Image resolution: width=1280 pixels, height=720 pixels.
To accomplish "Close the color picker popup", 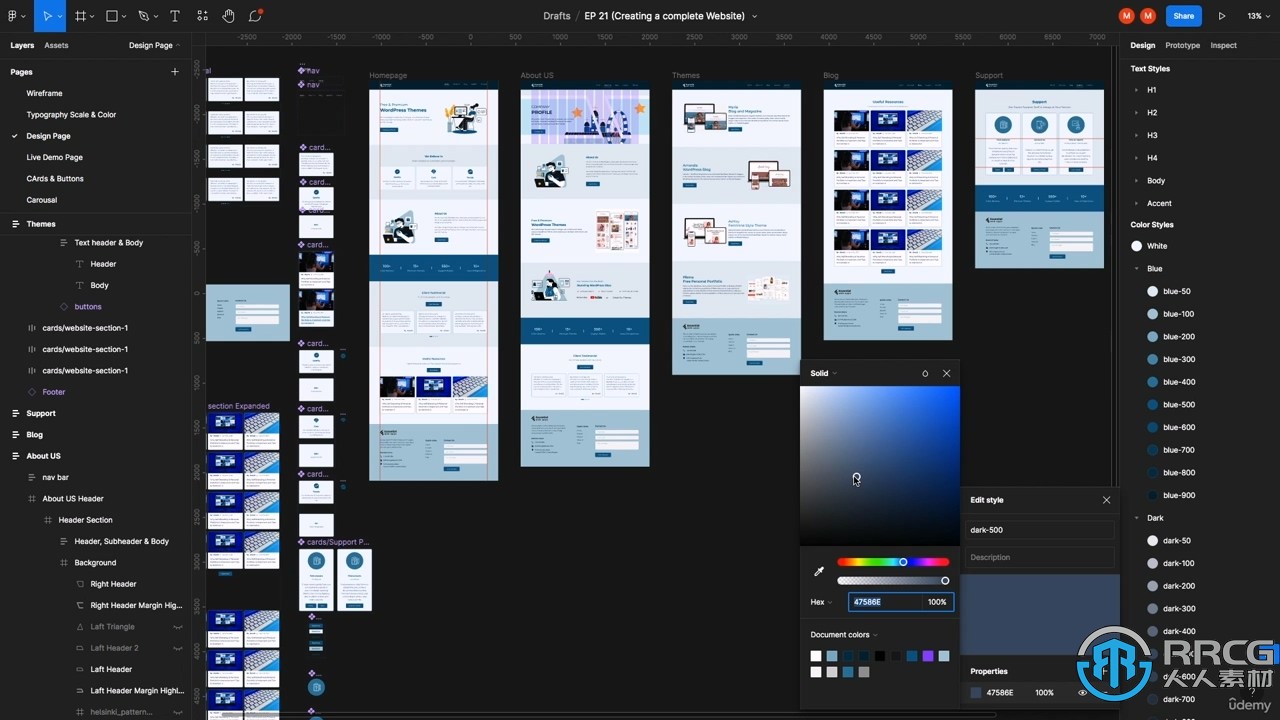I will click(946, 373).
